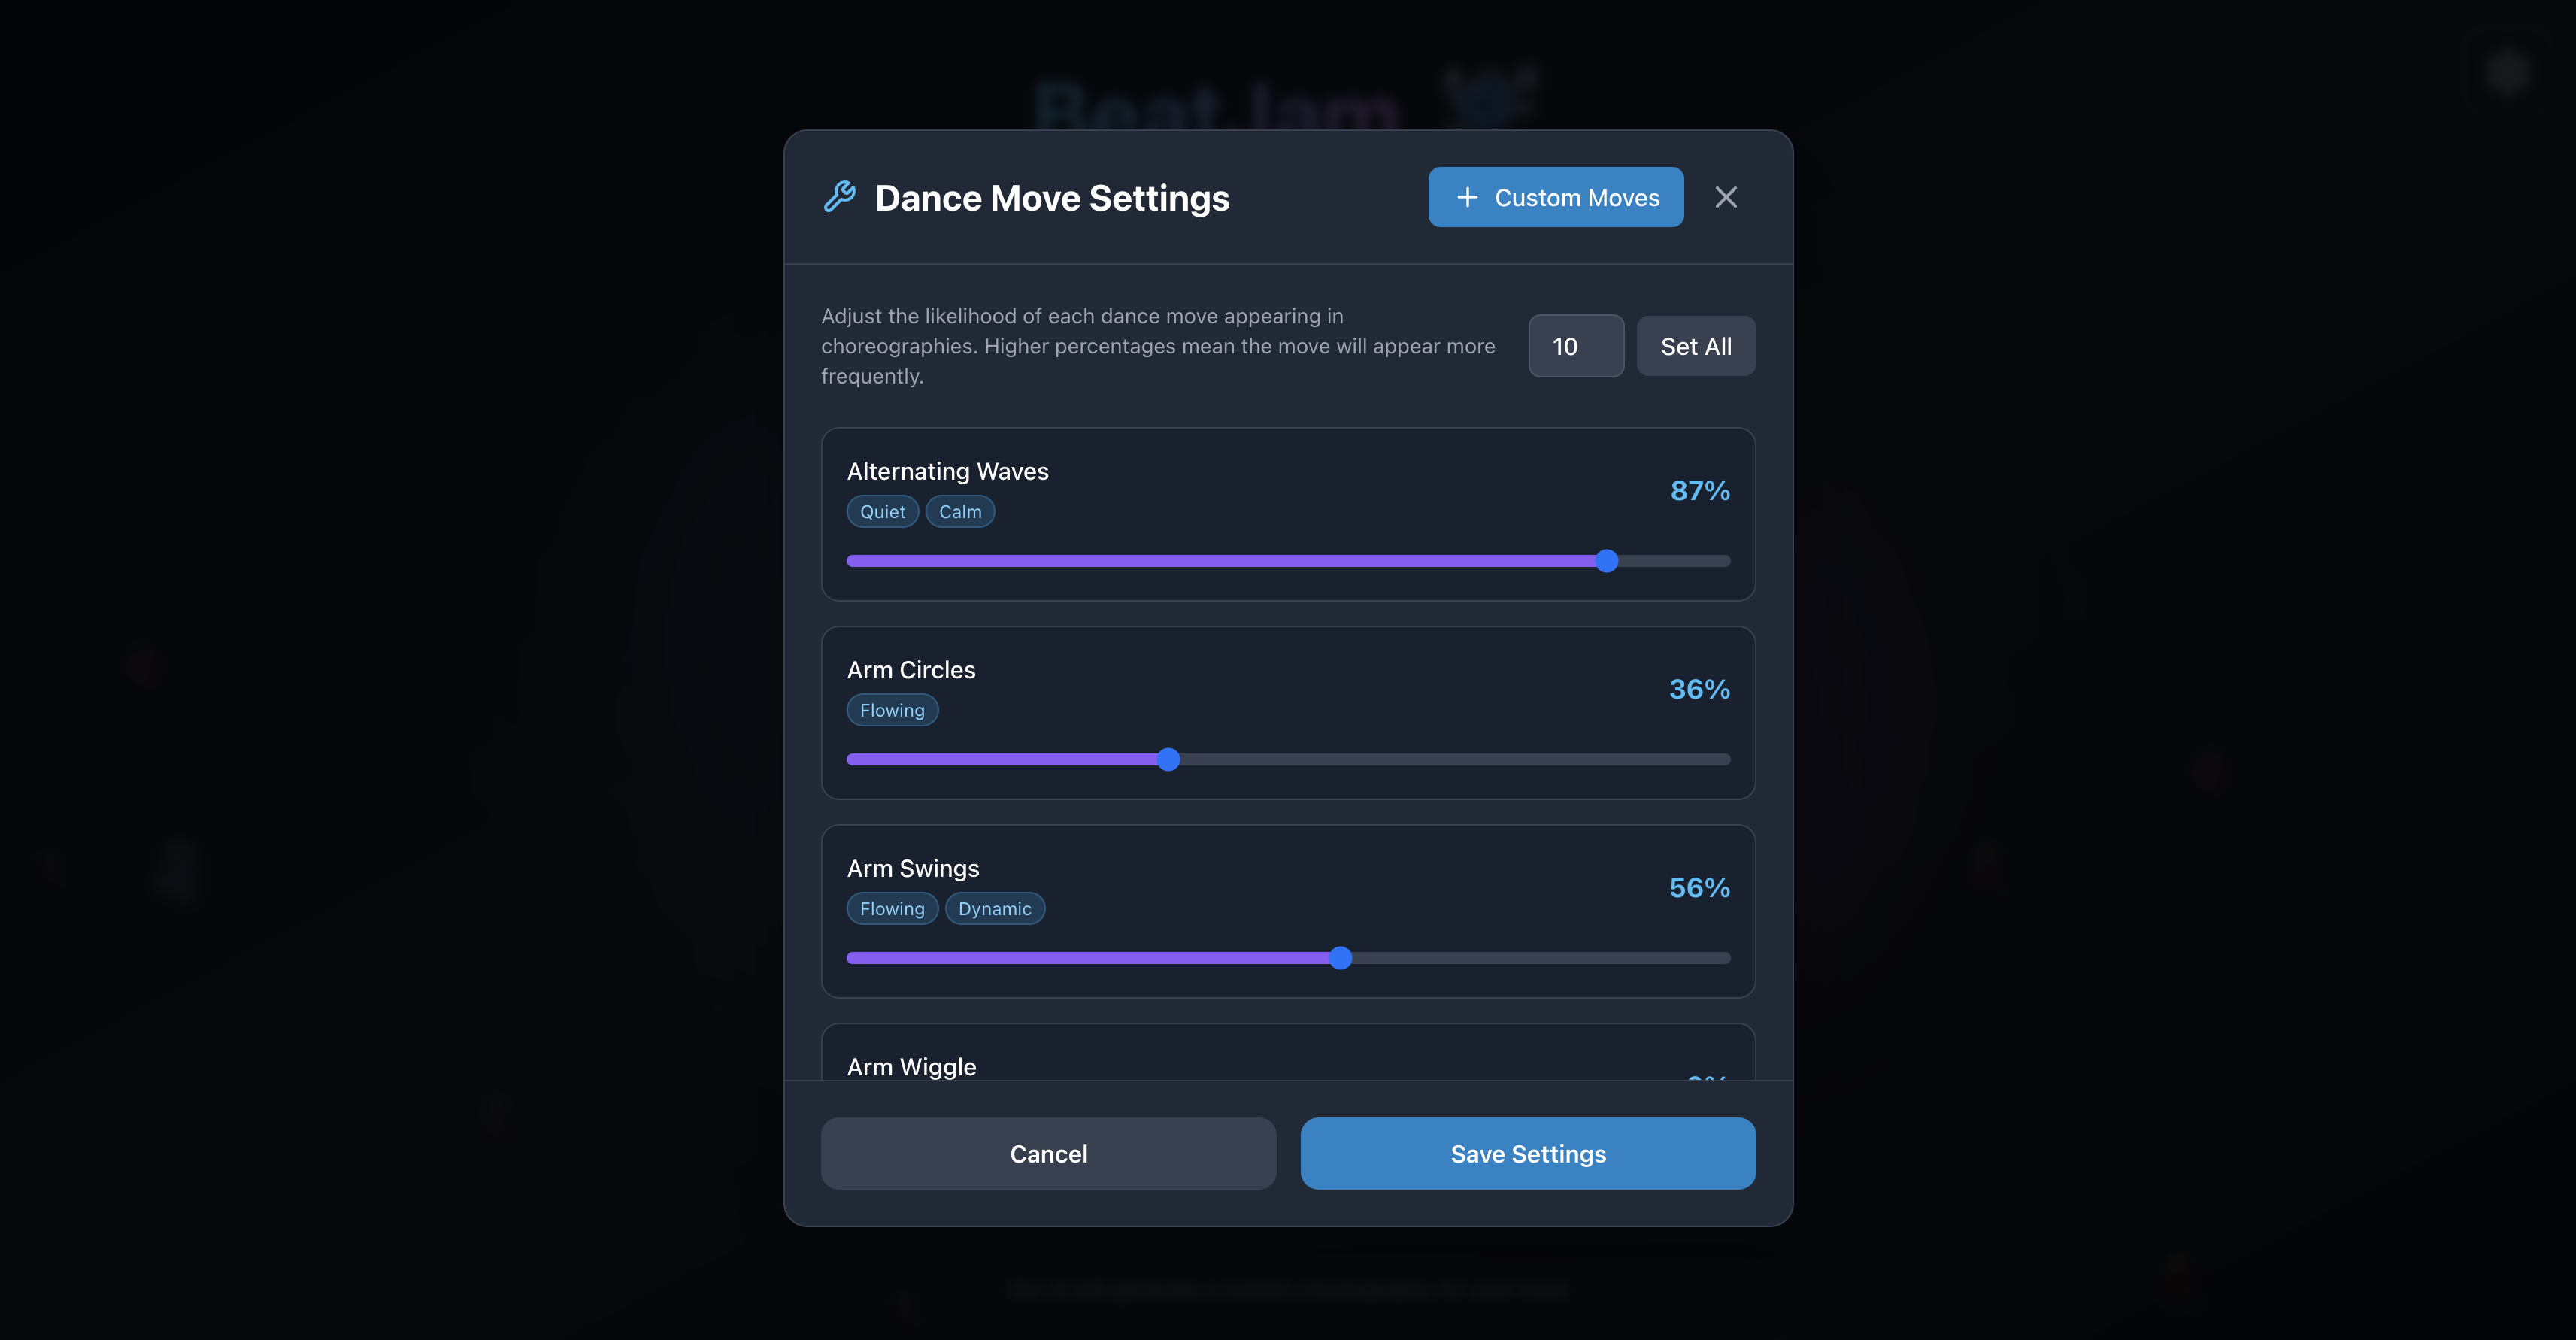This screenshot has width=2576, height=1340.
Task: Click the Arm Wiggle move card
Action: tap(1288, 1052)
